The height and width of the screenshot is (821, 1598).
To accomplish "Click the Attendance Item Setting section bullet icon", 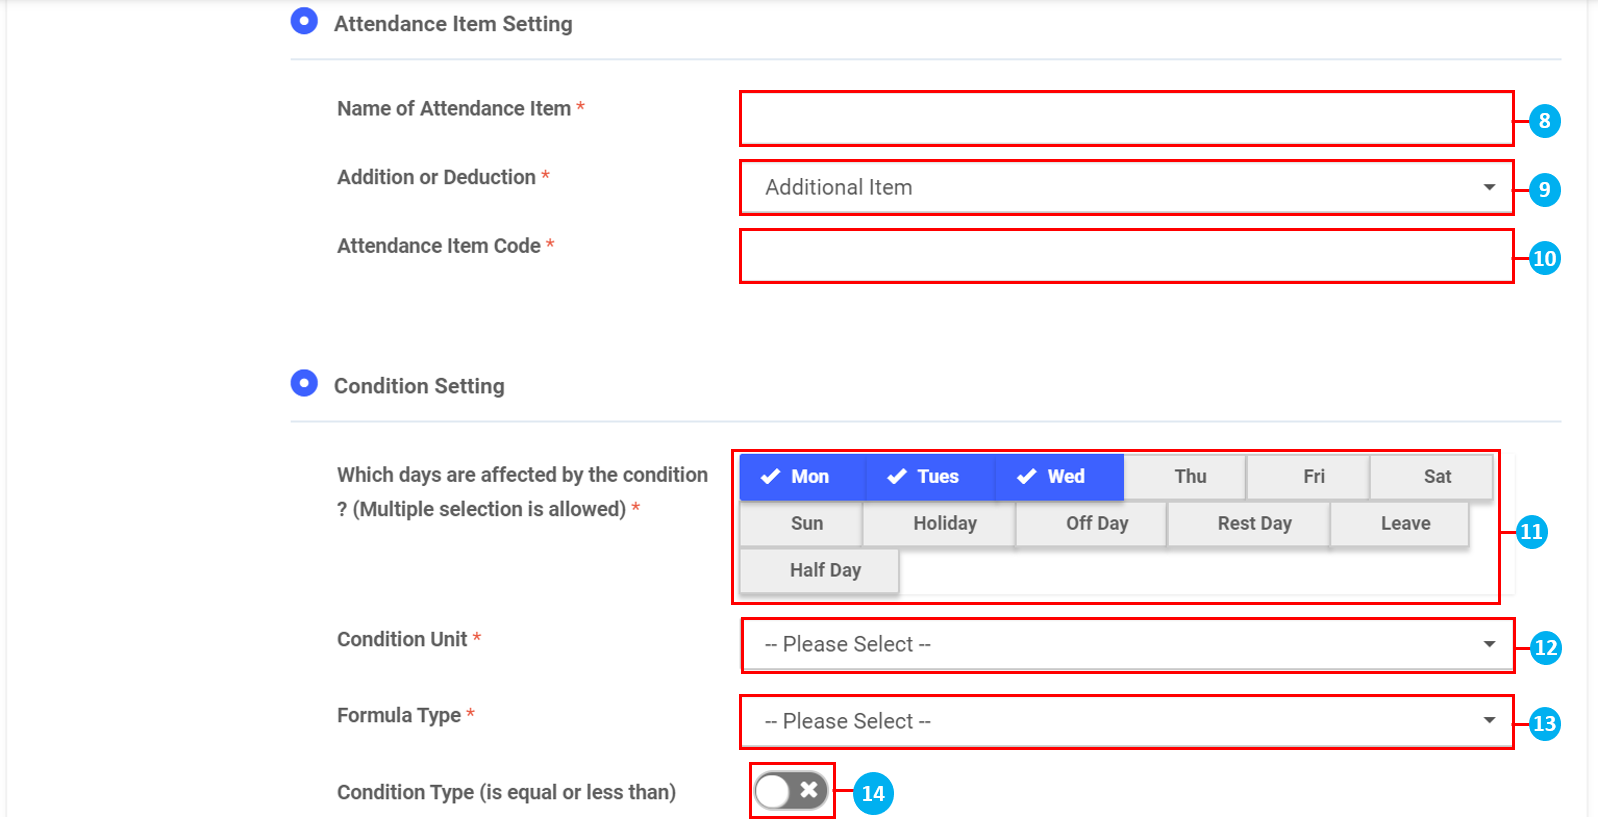I will click(x=304, y=21).
